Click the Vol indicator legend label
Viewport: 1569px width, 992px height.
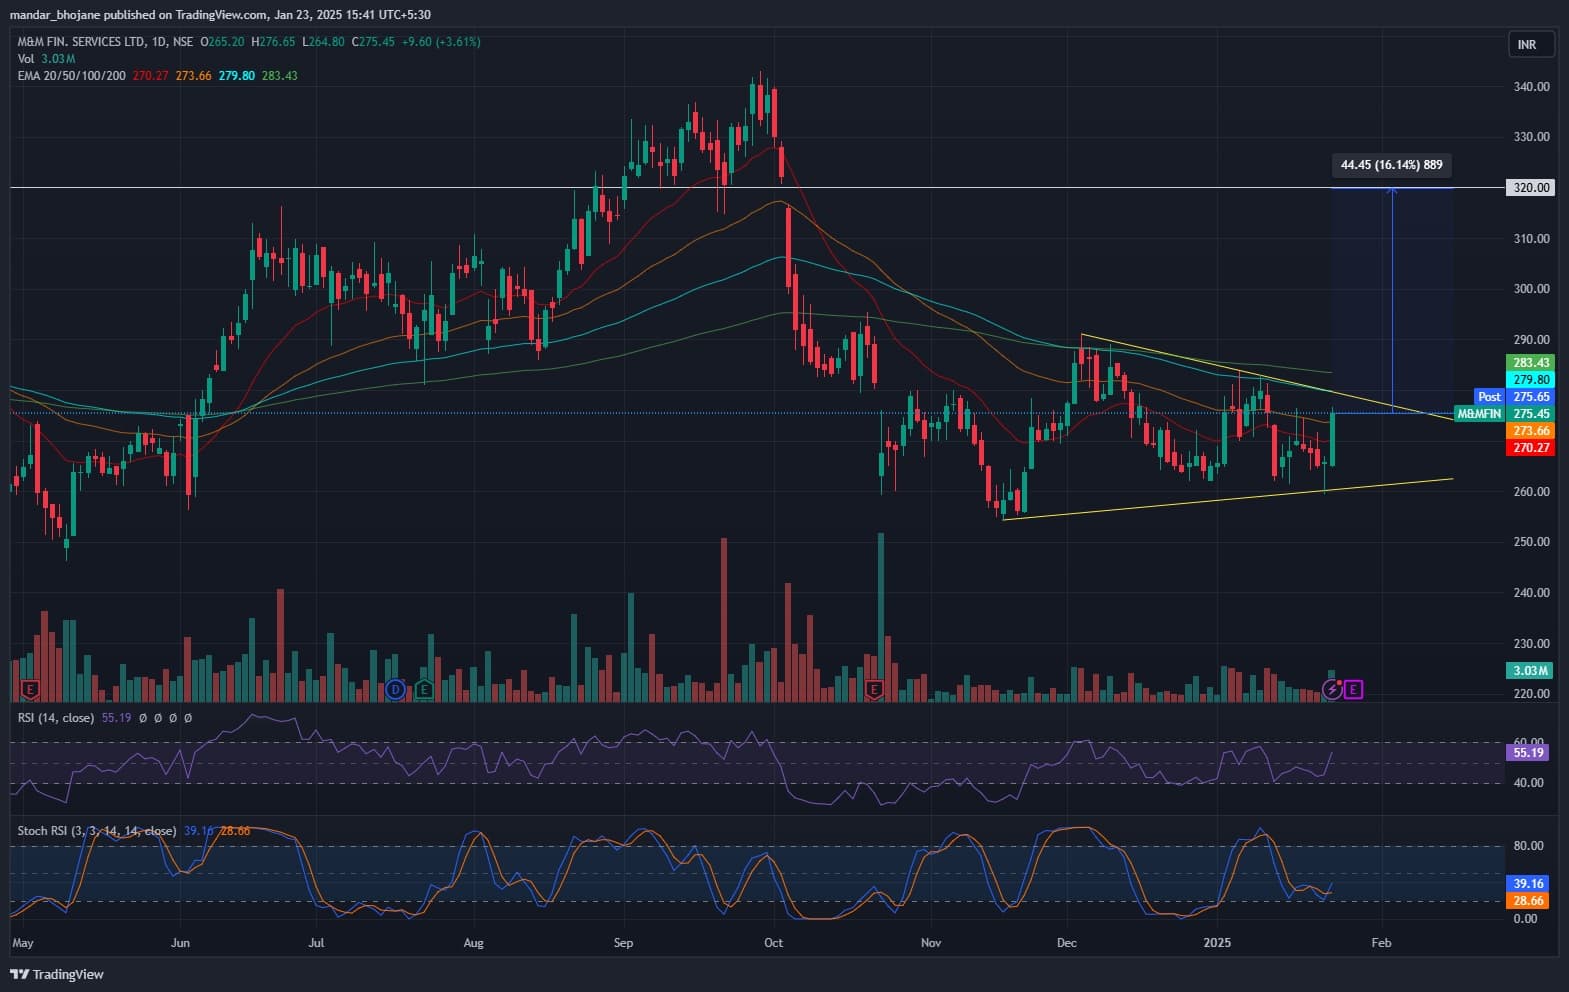[26, 59]
